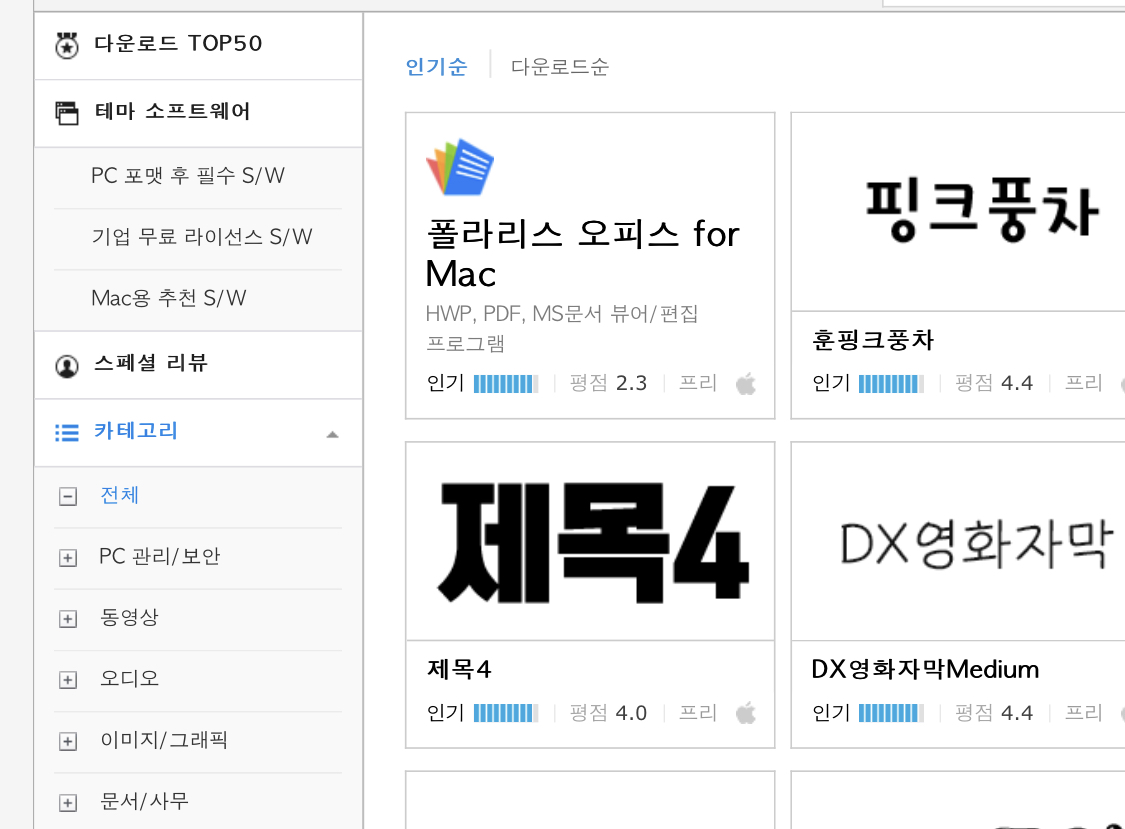Click 프리 label on 제목4 card
The image size is (1125, 829).
click(698, 713)
